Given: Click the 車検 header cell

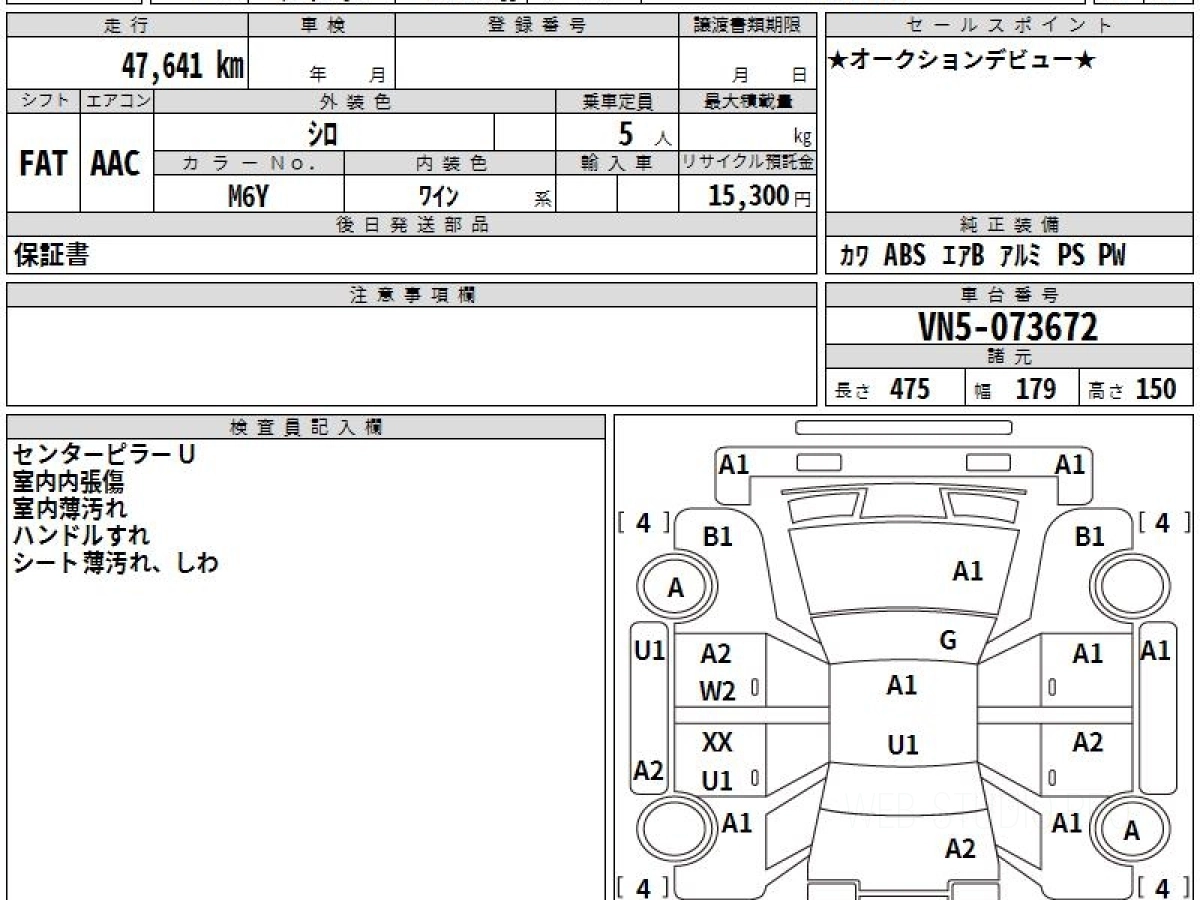Looking at the screenshot, I should coord(322,26).
